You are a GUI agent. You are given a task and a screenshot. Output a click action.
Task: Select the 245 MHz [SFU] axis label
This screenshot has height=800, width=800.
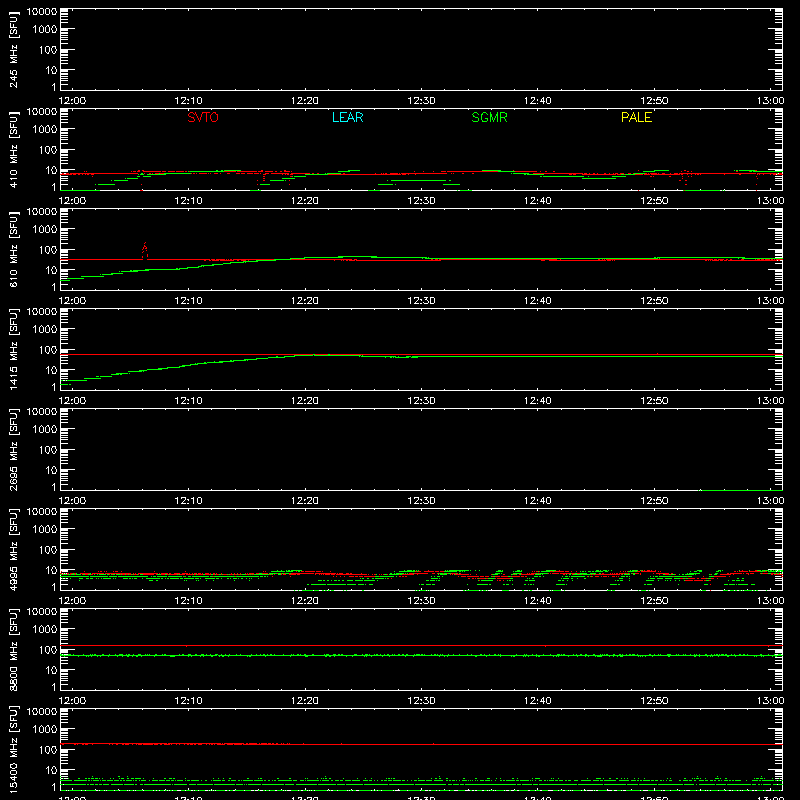pos(13,49)
